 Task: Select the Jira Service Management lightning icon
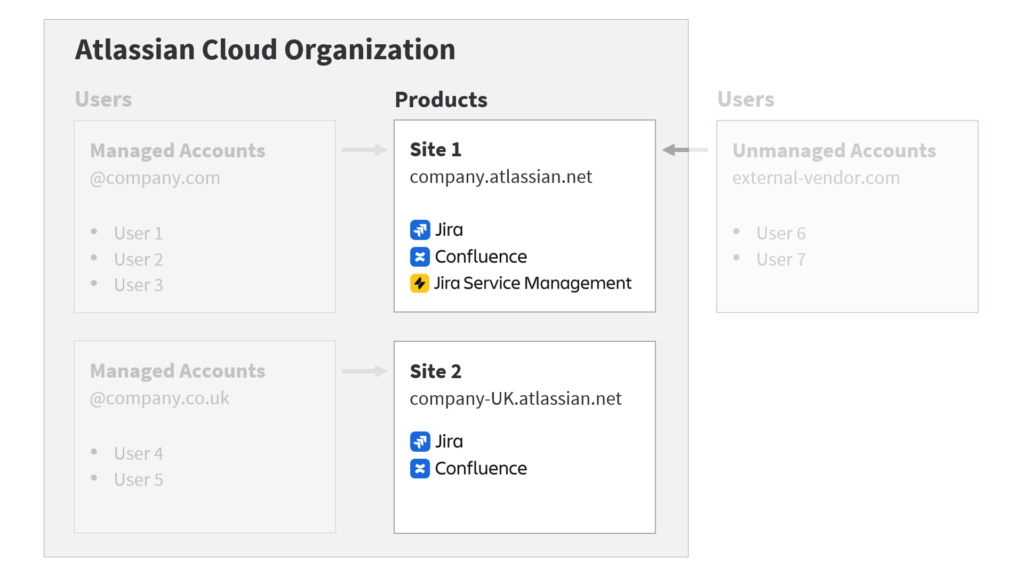[x=420, y=284]
